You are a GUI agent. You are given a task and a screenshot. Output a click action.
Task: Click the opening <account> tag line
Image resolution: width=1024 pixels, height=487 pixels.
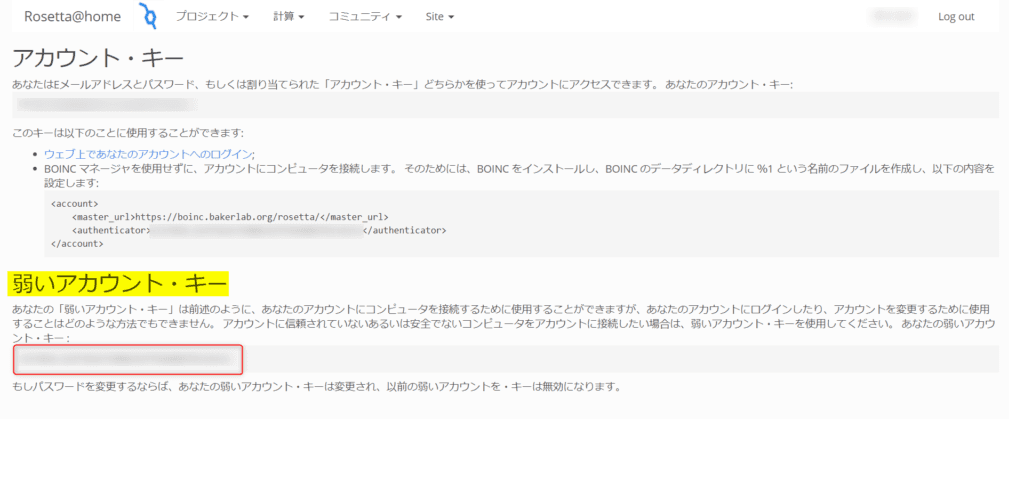(x=74, y=204)
